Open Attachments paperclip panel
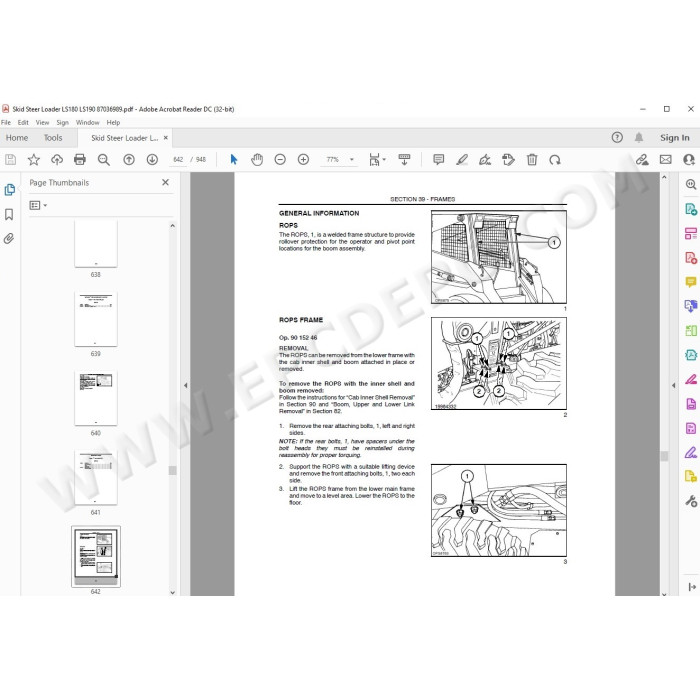The width and height of the screenshot is (700, 700). 9,238
